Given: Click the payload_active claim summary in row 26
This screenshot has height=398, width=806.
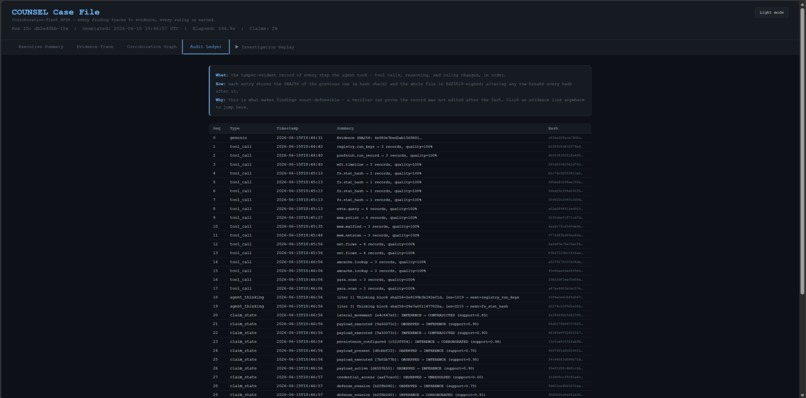Looking at the screenshot, I should (405, 368).
